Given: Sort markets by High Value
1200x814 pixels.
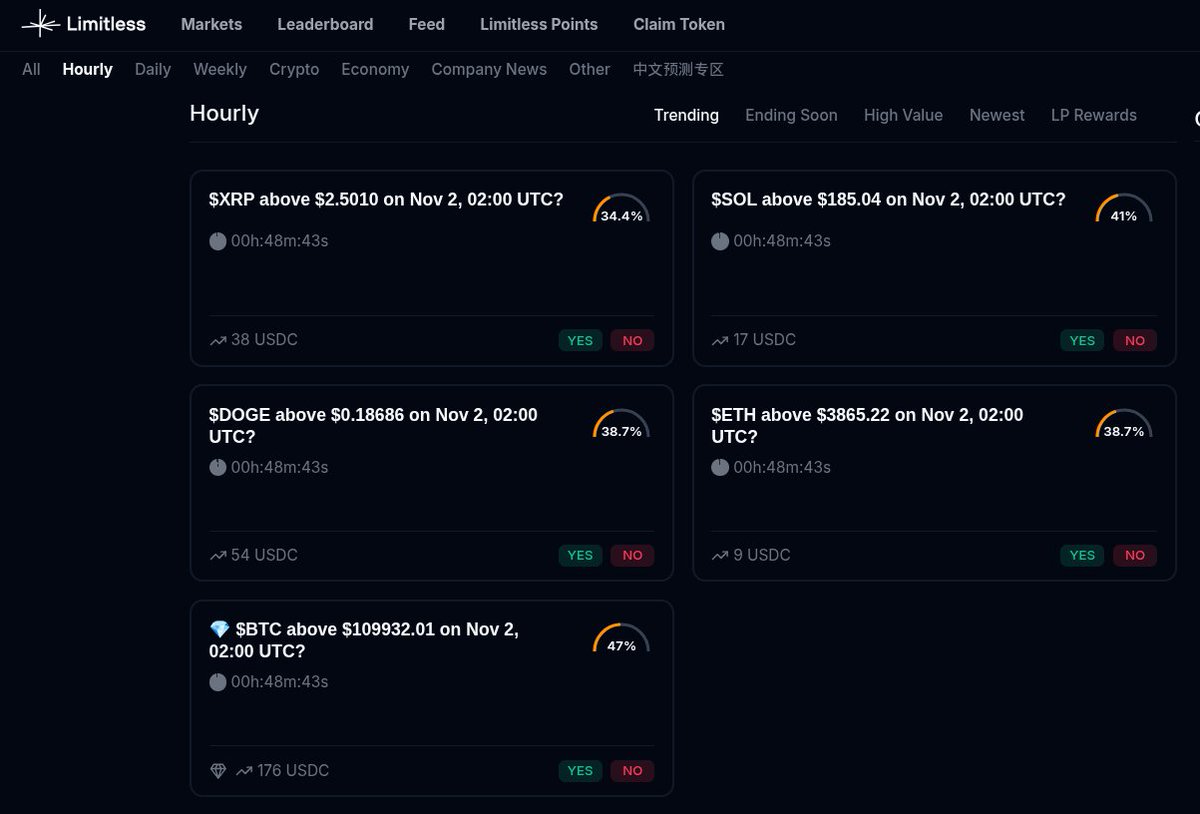Looking at the screenshot, I should click(x=903, y=115).
